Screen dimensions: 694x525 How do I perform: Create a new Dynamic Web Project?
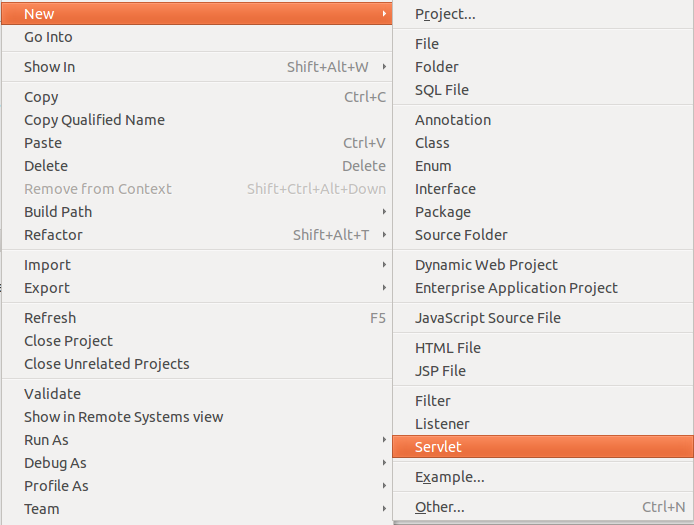543,265
